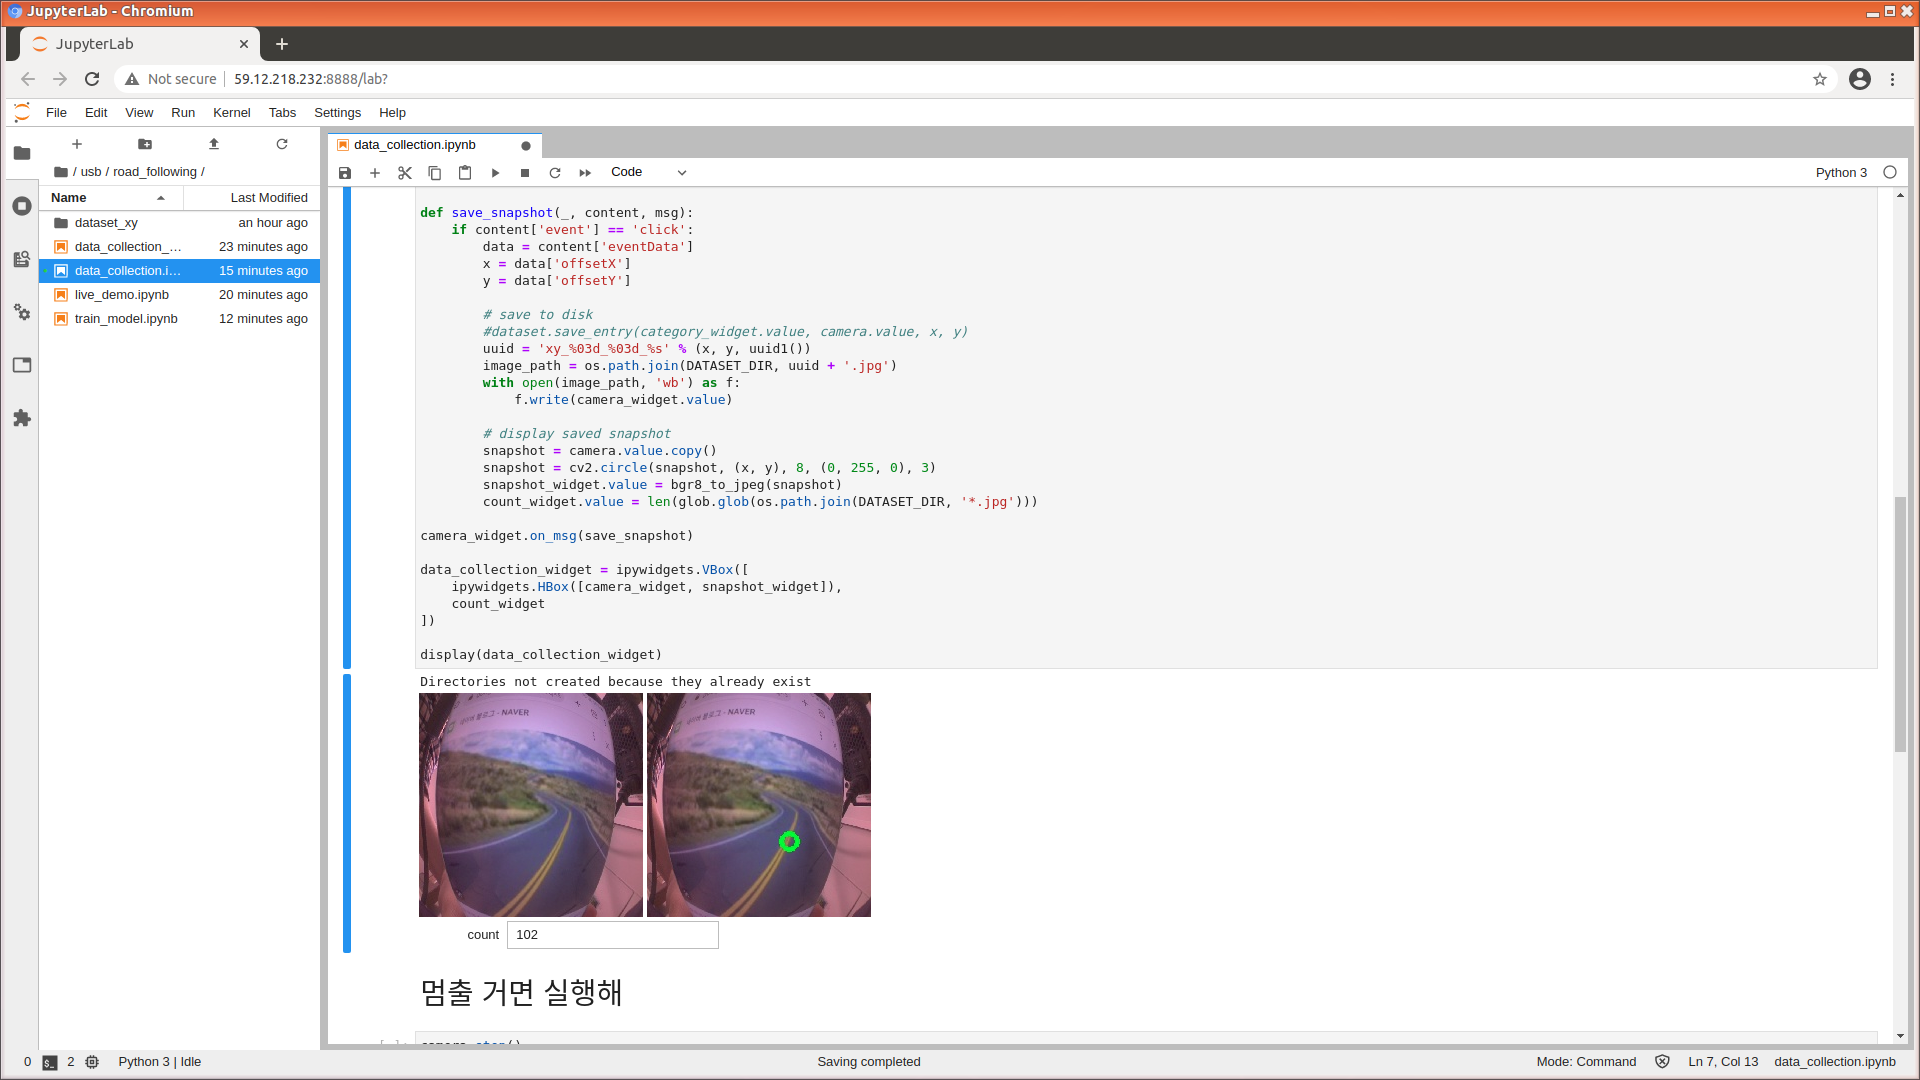The image size is (1920, 1080).
Task: Interrupt the kernel with the stop icon
Action: point(525,173)
